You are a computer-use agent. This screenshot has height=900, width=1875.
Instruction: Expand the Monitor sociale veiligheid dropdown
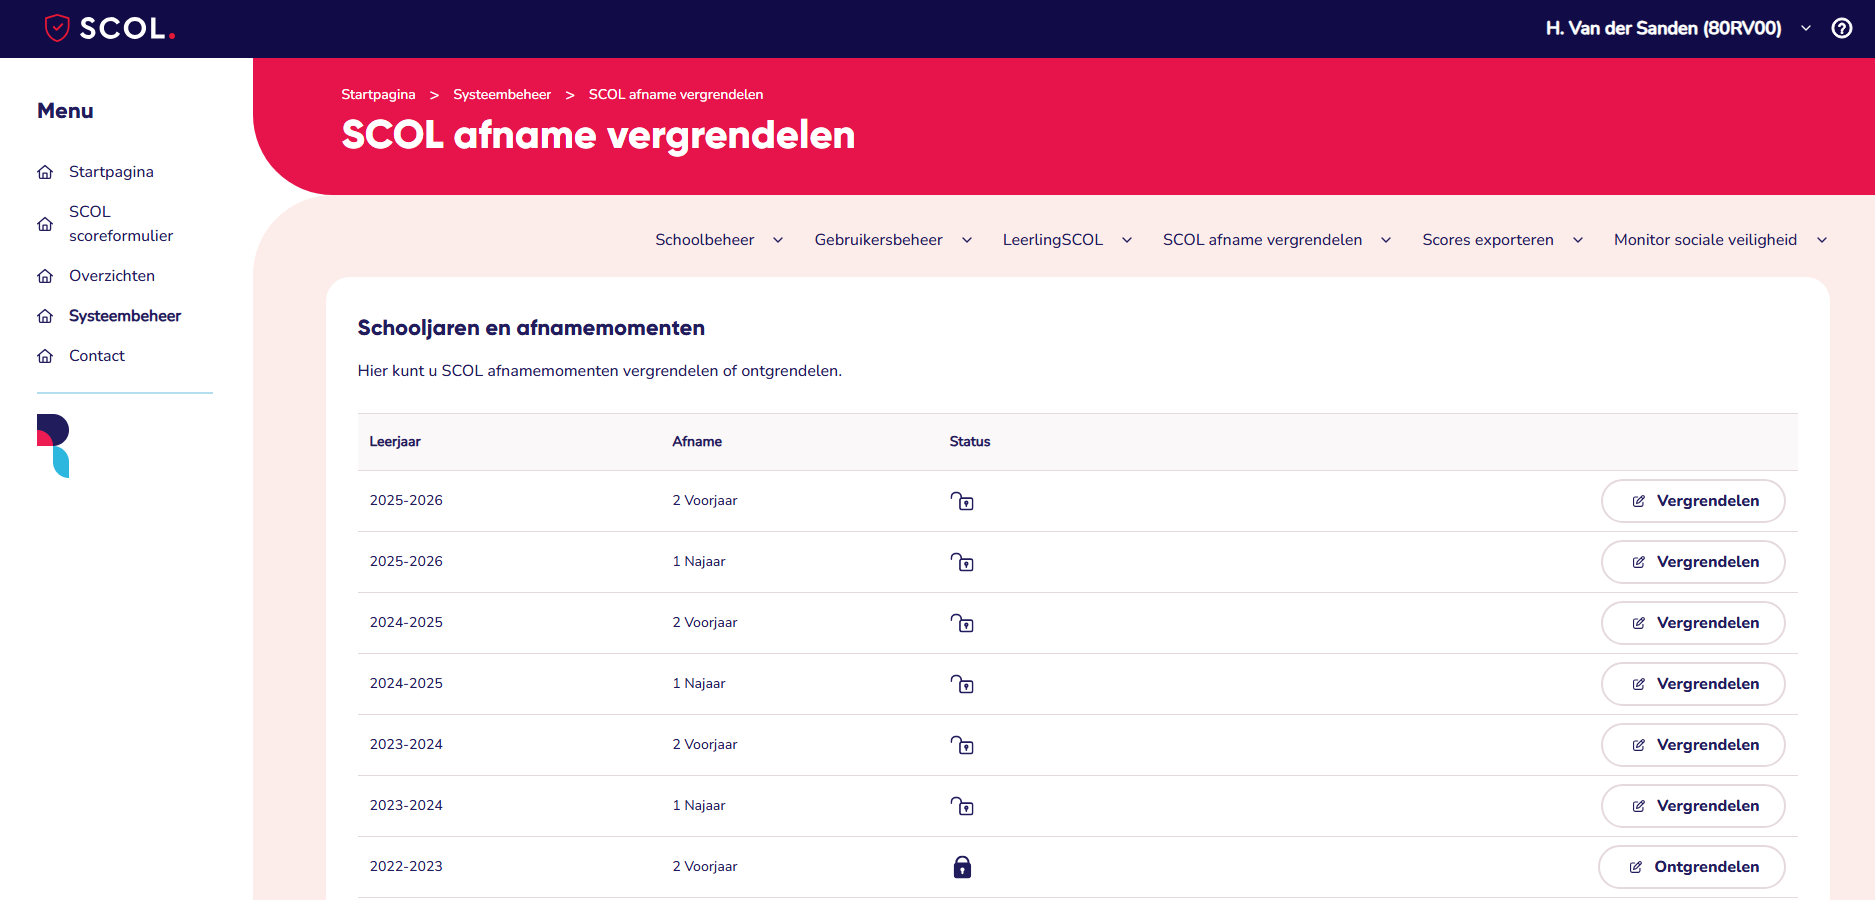[x=1822, y=240]
